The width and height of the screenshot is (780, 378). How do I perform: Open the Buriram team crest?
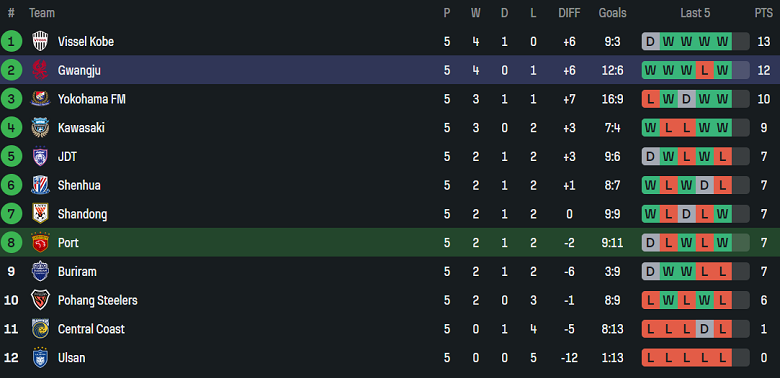pos(40,271)
